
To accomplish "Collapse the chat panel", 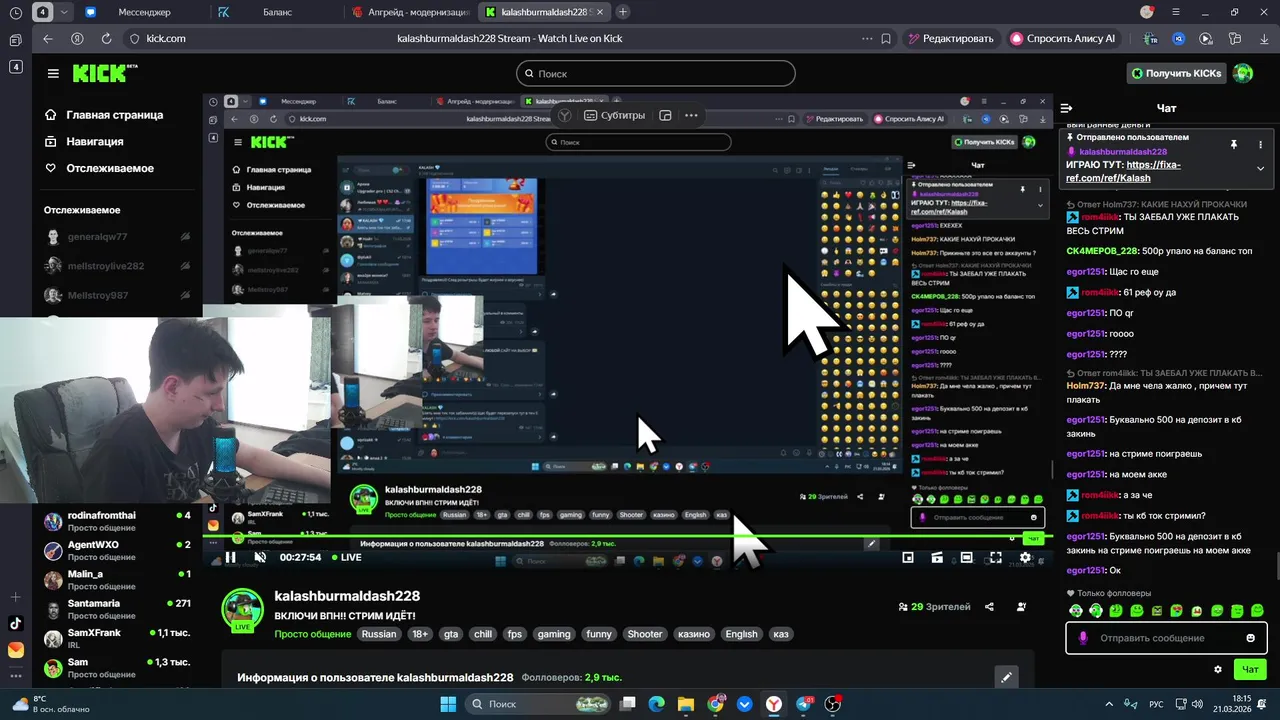I will click(1067, 108).
